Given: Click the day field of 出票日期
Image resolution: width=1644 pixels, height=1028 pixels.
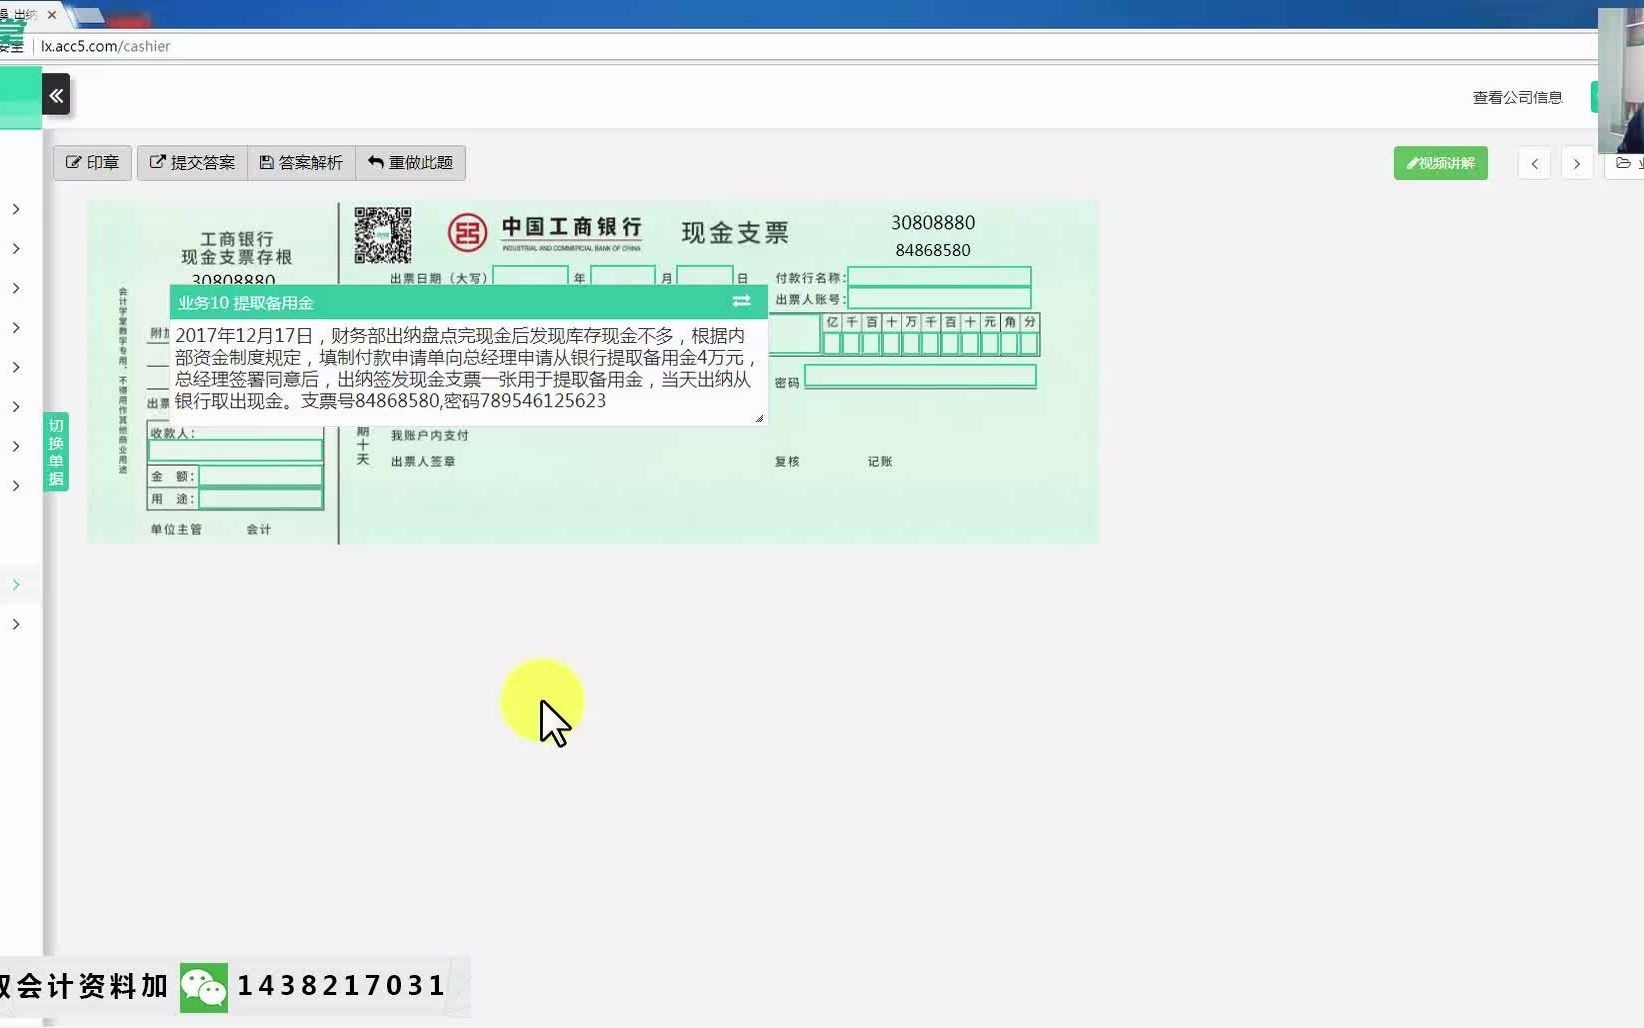Looking at the screenshot, I should (705, 276).
